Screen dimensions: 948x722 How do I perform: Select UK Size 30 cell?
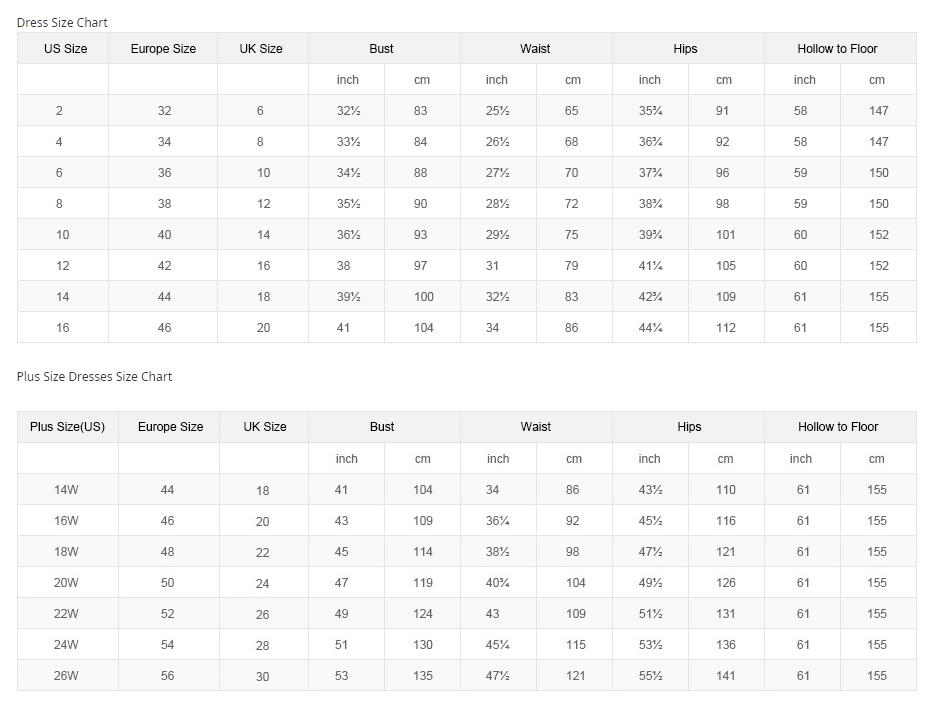point(262,677)
